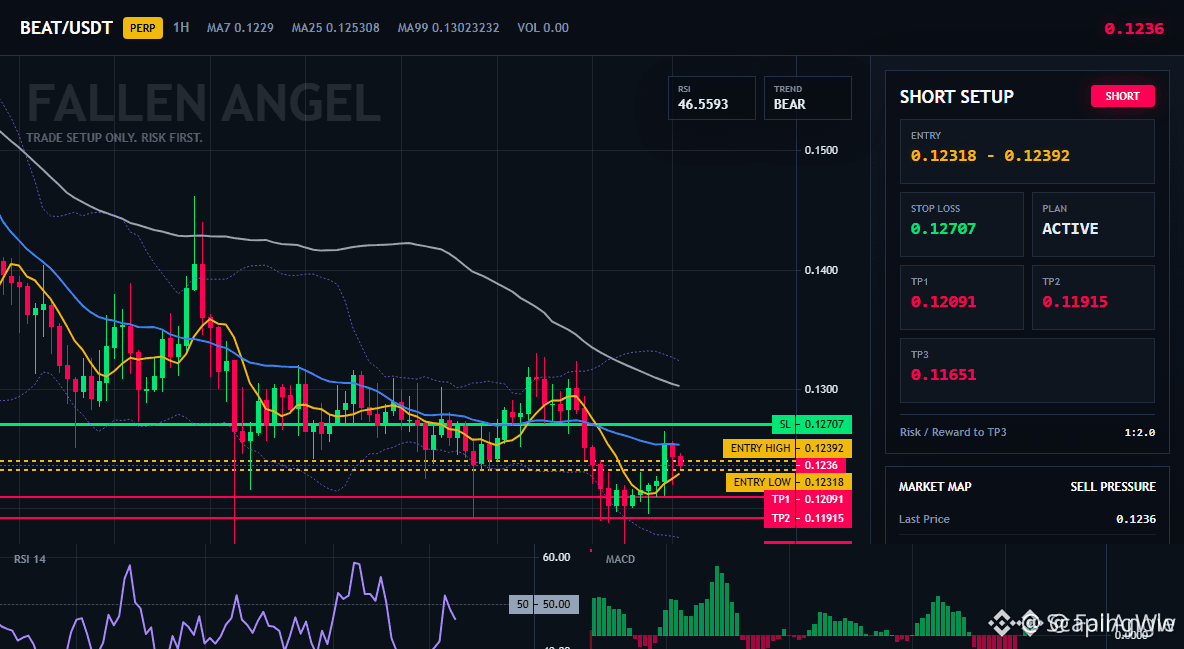
Task: Click the MA25 0.125308 indicator value
Action: pos(336,28)
